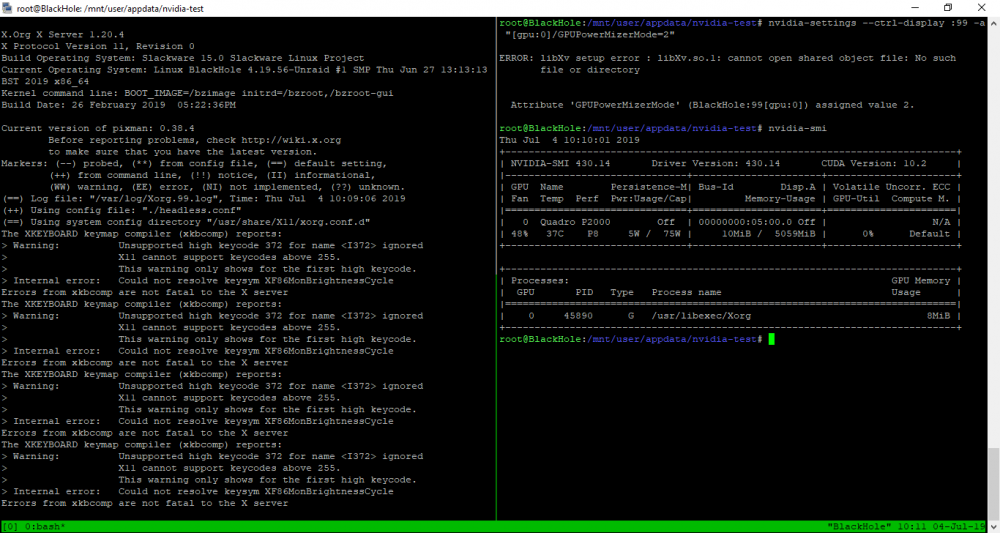Screen dimensions: 1000x533
Task: Click the Kernel command line BOOT_IMAGE text
Action: point(198,93)
